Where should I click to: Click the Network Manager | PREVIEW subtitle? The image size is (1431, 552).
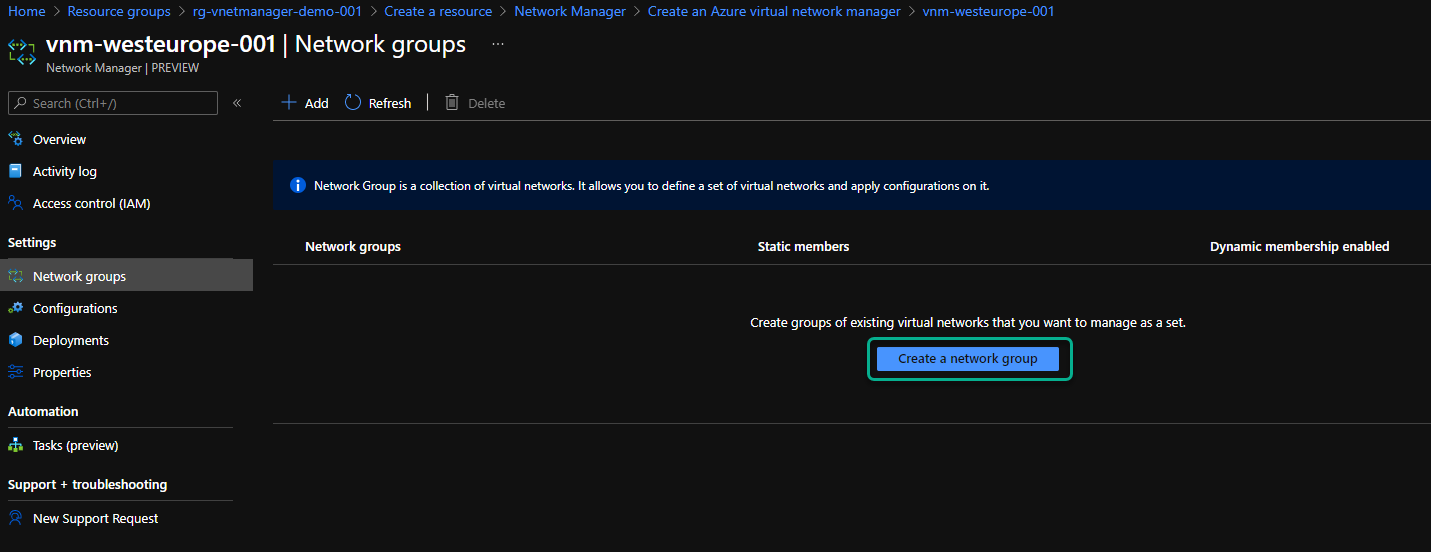122,68
